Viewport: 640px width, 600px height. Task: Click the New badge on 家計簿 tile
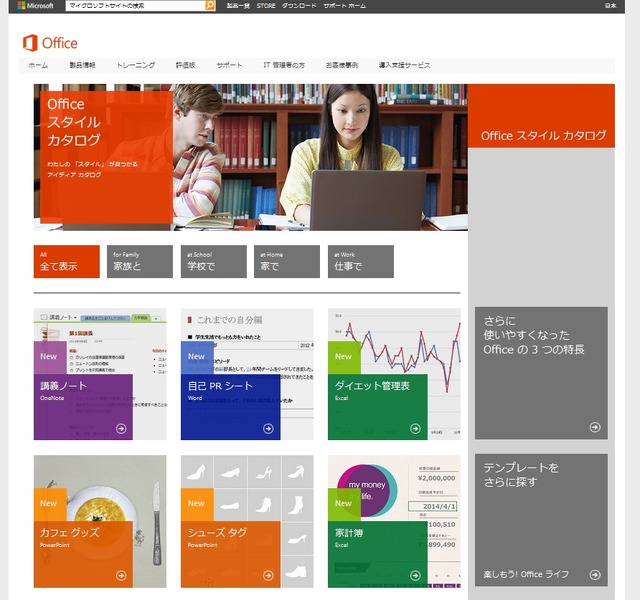[344, 504]
